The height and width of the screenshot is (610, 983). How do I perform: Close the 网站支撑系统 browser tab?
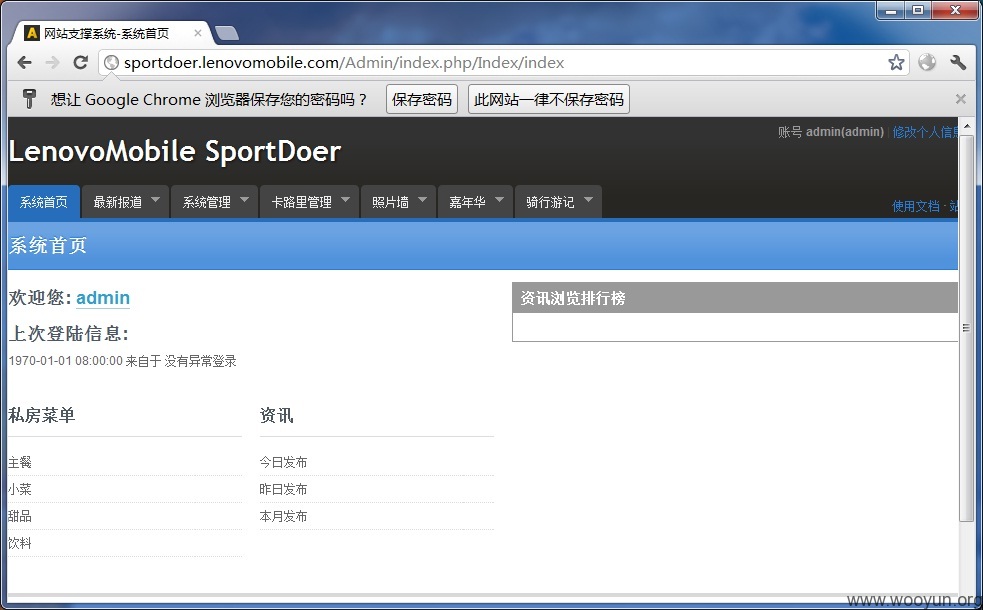pos(197,33)
